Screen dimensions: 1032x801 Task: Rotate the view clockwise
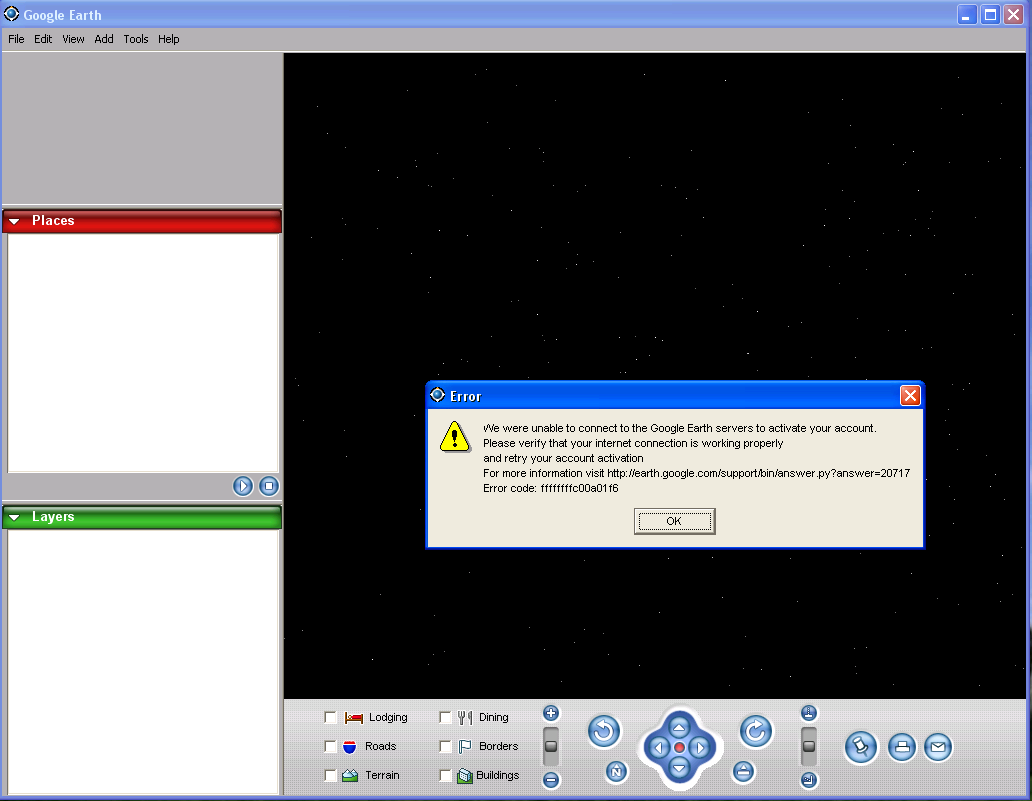click(x=756, y=731)
